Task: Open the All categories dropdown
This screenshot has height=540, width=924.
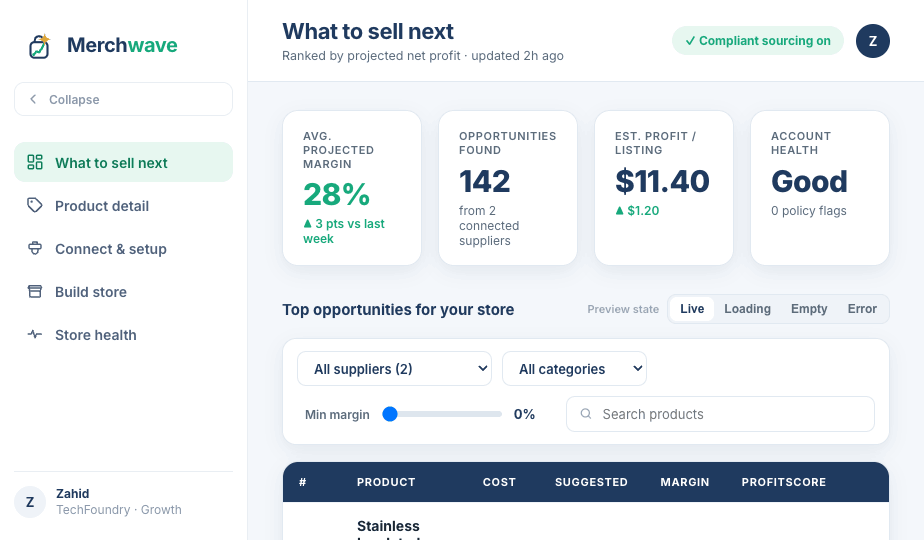Action: click(574, 369)
